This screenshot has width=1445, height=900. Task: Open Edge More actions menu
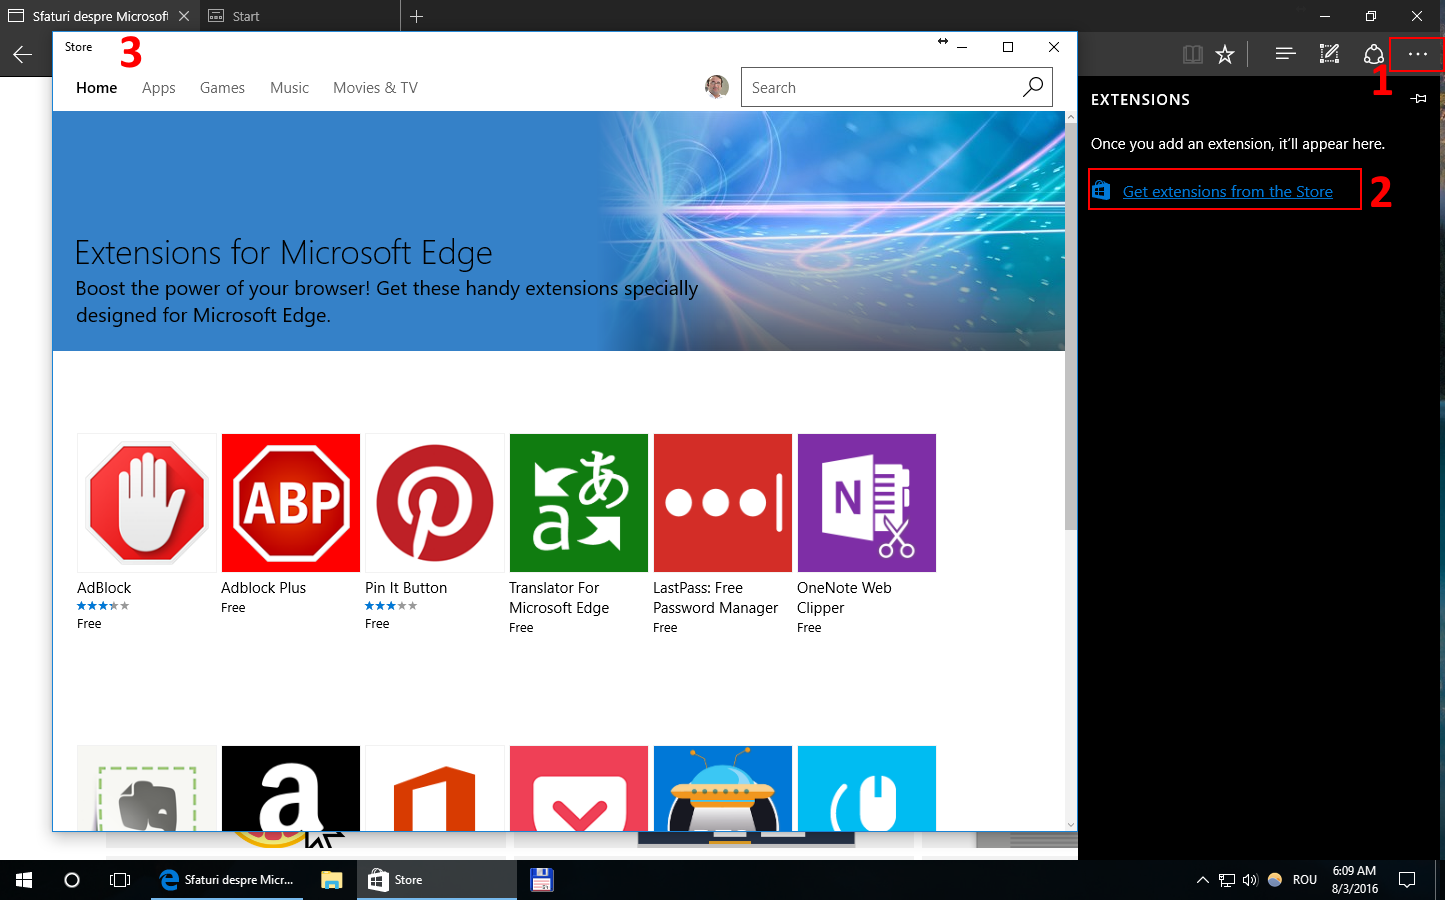coord(1418,54)
